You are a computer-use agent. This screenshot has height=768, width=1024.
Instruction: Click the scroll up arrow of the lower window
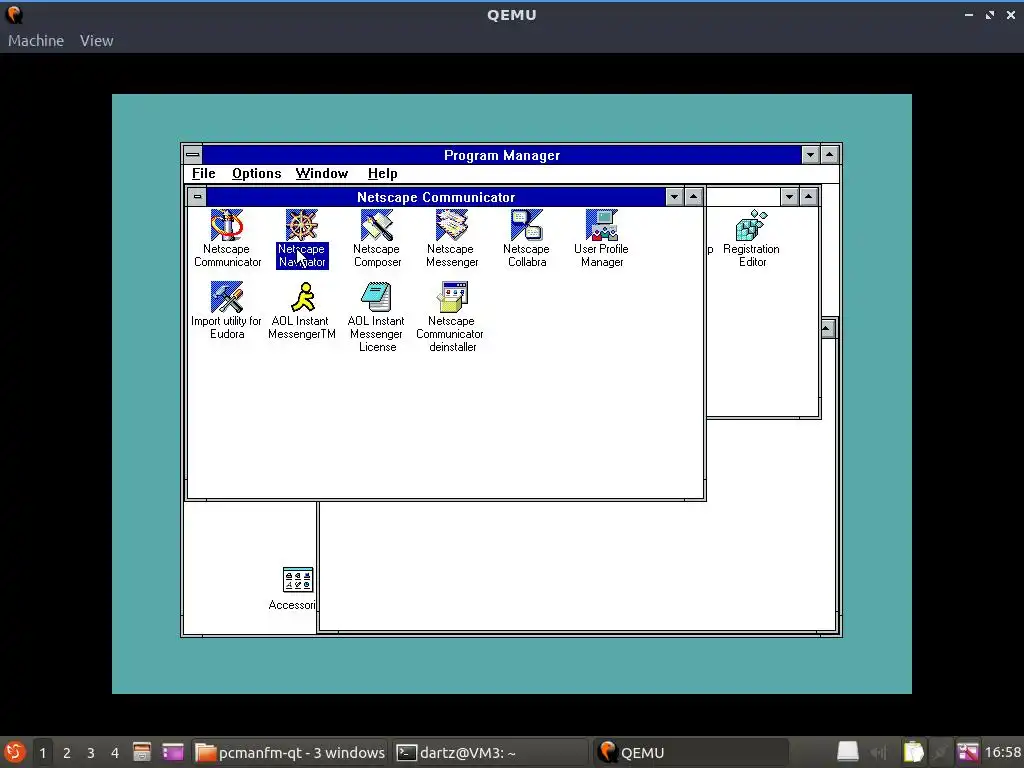point(827,328)
